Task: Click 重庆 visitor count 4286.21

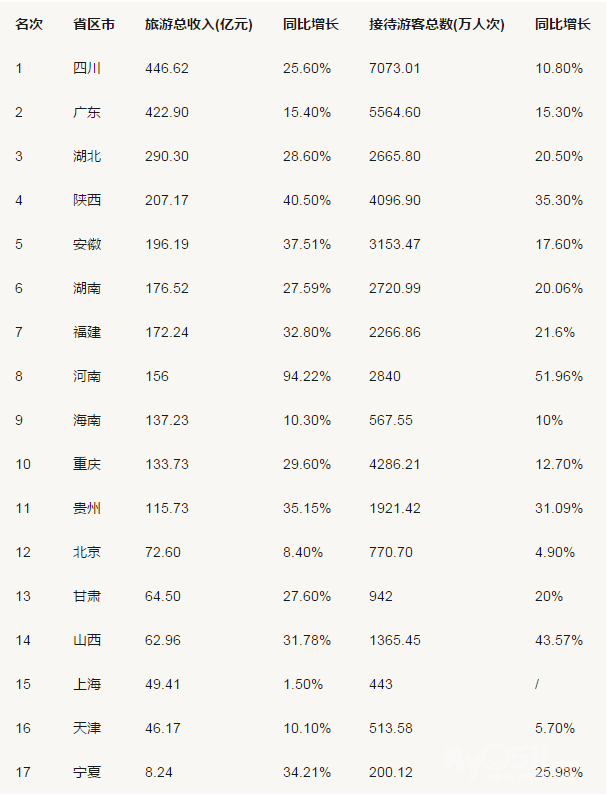Action: click(x=395, y=464)
